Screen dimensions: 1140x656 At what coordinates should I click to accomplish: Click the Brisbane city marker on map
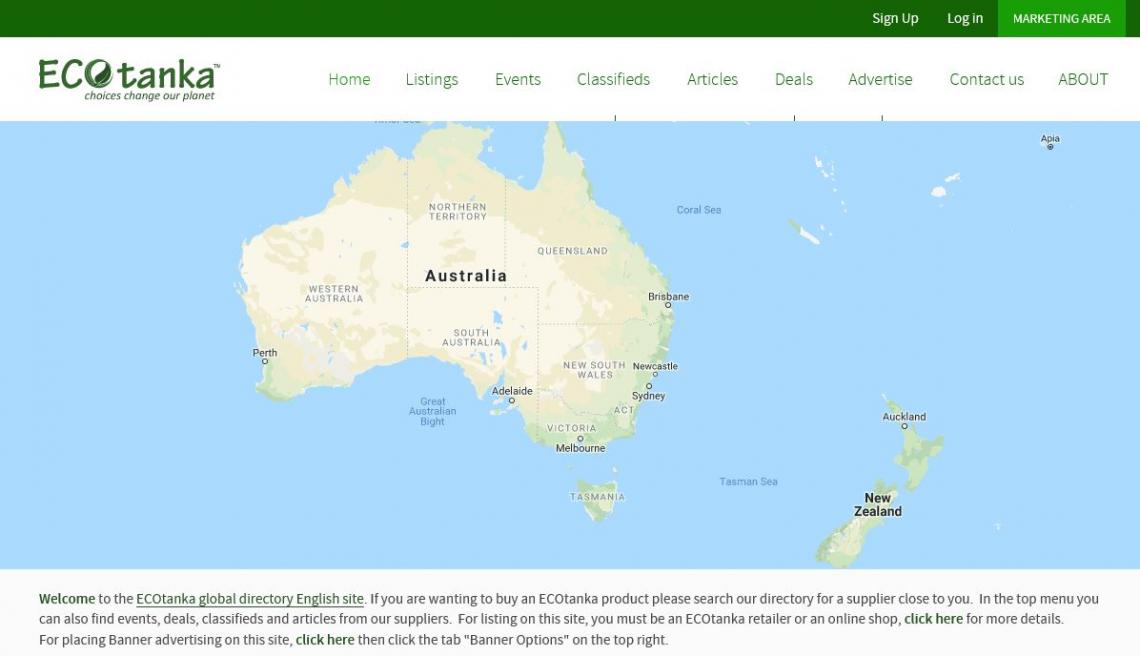coord(667,305)
